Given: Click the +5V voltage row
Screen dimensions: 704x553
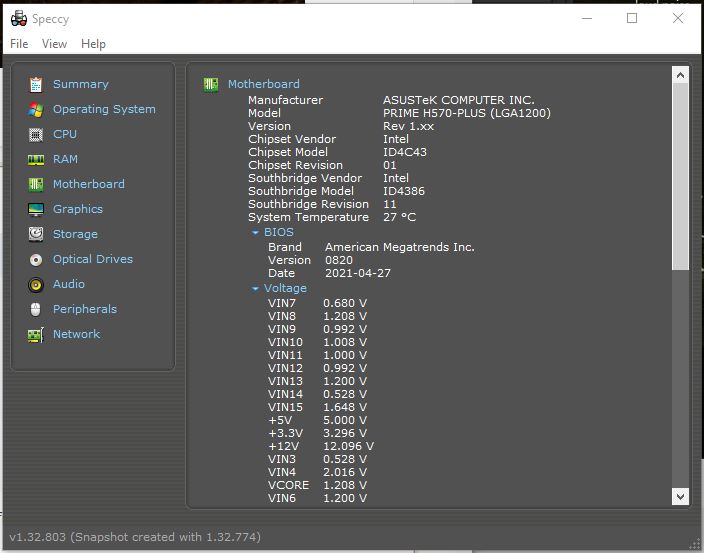Looking at the screenshot, I should [x=317, y=420].
